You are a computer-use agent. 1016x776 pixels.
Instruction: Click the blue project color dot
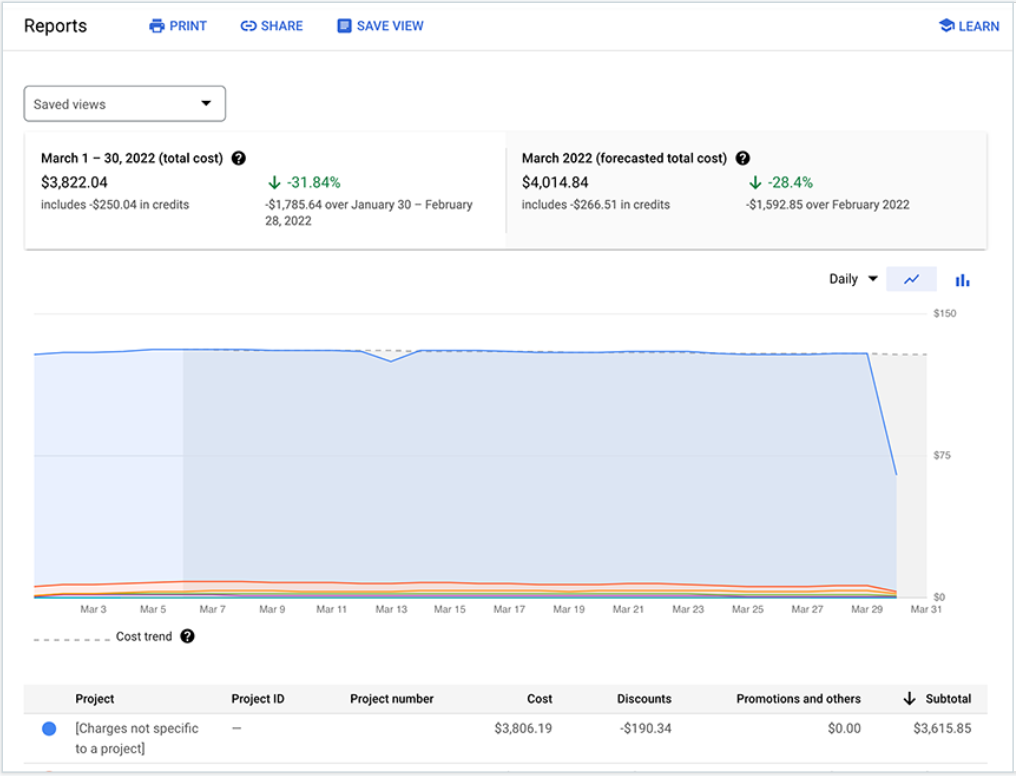pos(49,729)
